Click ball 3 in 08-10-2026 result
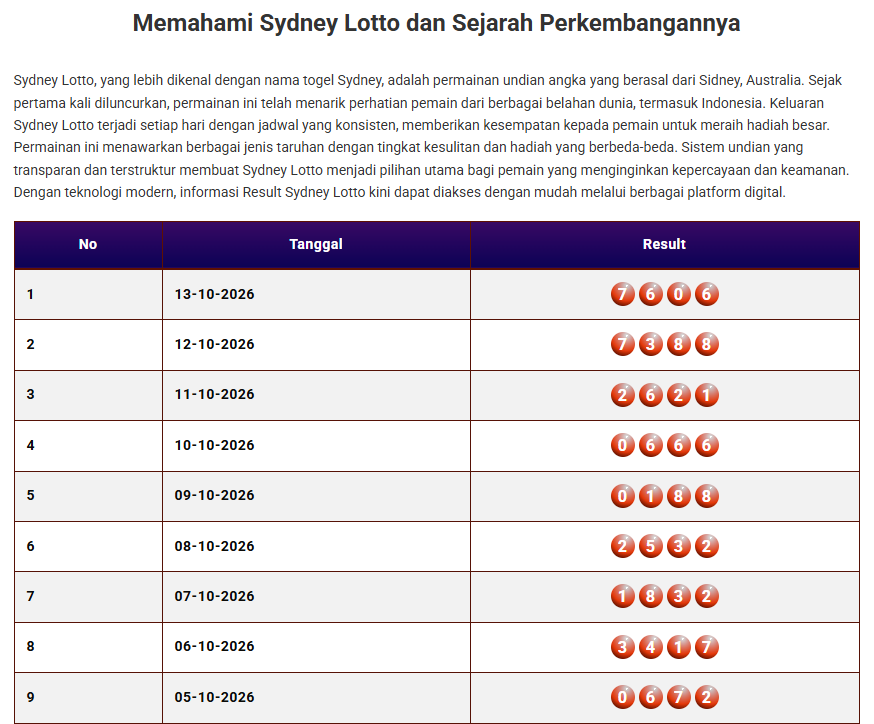Image resolution: width=874 pixels, height=724 pixels. click(x=678, y=546)
